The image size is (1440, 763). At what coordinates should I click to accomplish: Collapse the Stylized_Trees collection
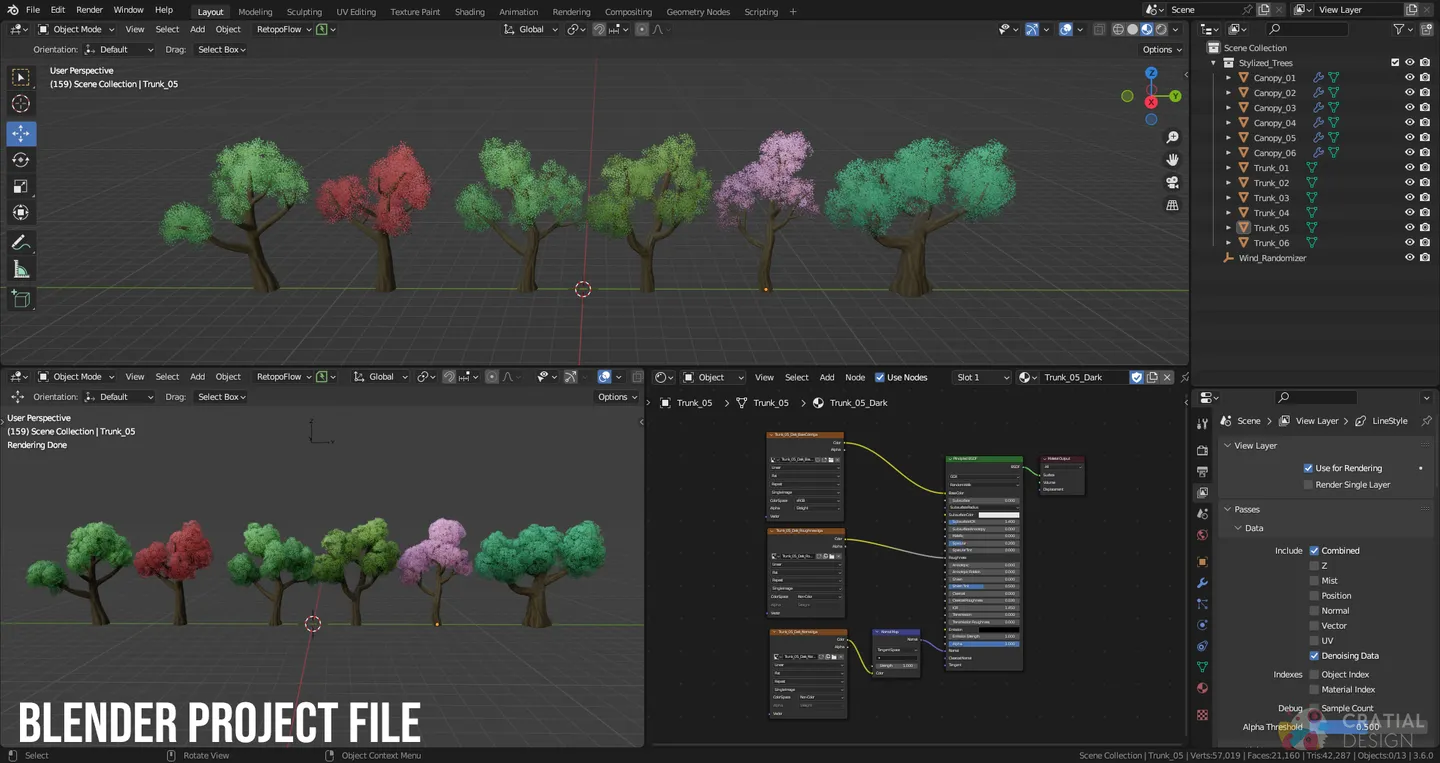click(x=1214, y=63)
